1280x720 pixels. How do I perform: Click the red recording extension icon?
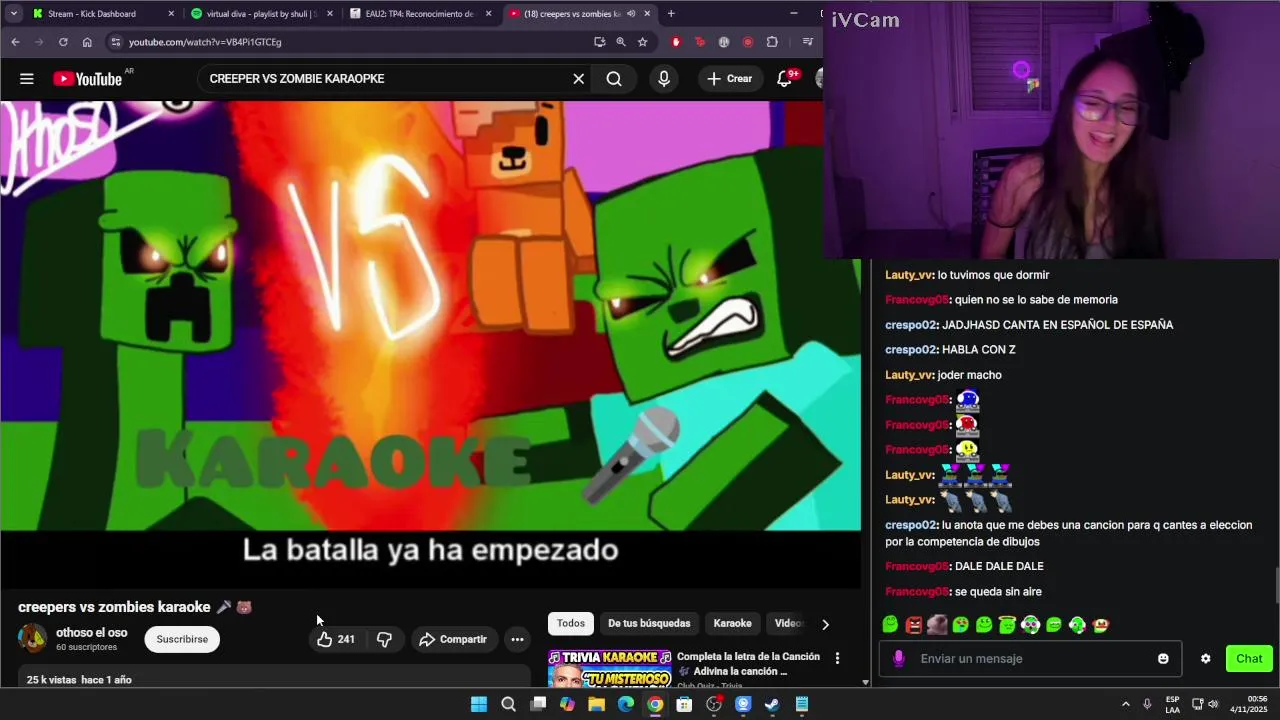(747, 42)
